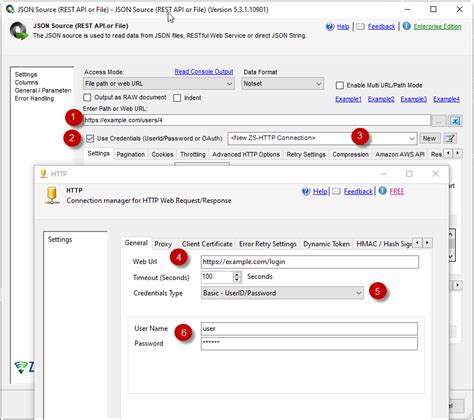Image resolution: width=474 pixels, height=420 pixels.
Task: Switch to the Proxy tab
Action: pos(163,244)
